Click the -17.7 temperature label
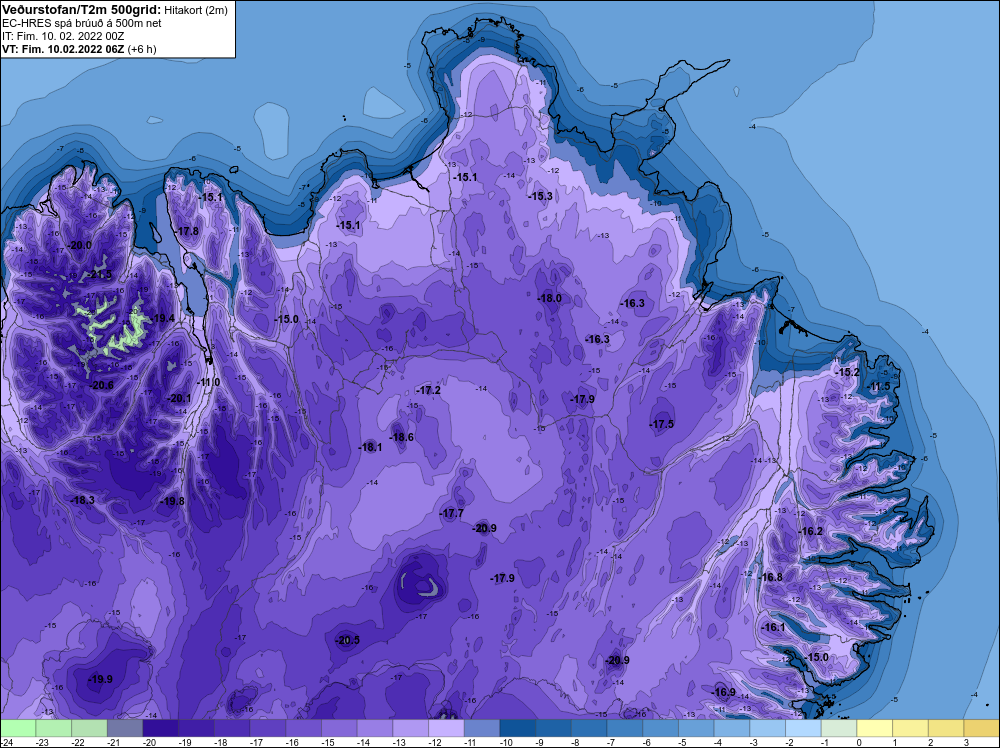Image resolution: width=1000 pixels, height=748 pixels. coord(452,513)
